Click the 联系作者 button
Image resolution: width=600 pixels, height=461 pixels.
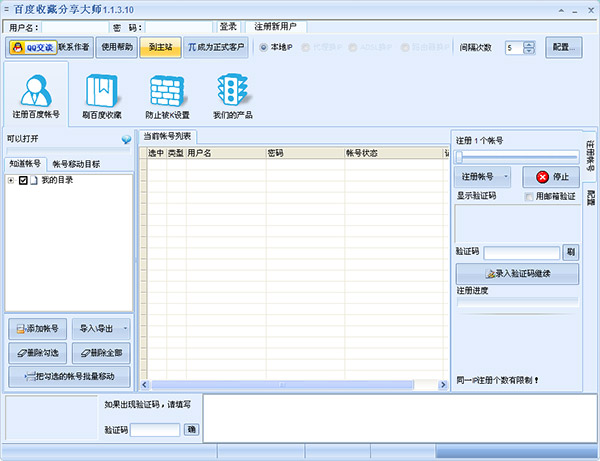tap(74, 47)
